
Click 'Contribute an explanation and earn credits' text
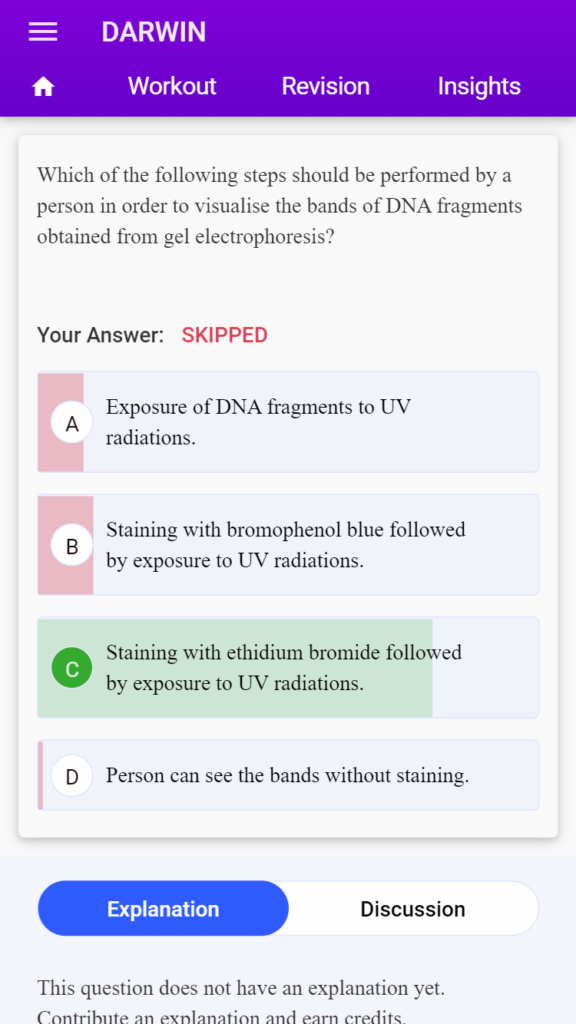[221, 1017]
